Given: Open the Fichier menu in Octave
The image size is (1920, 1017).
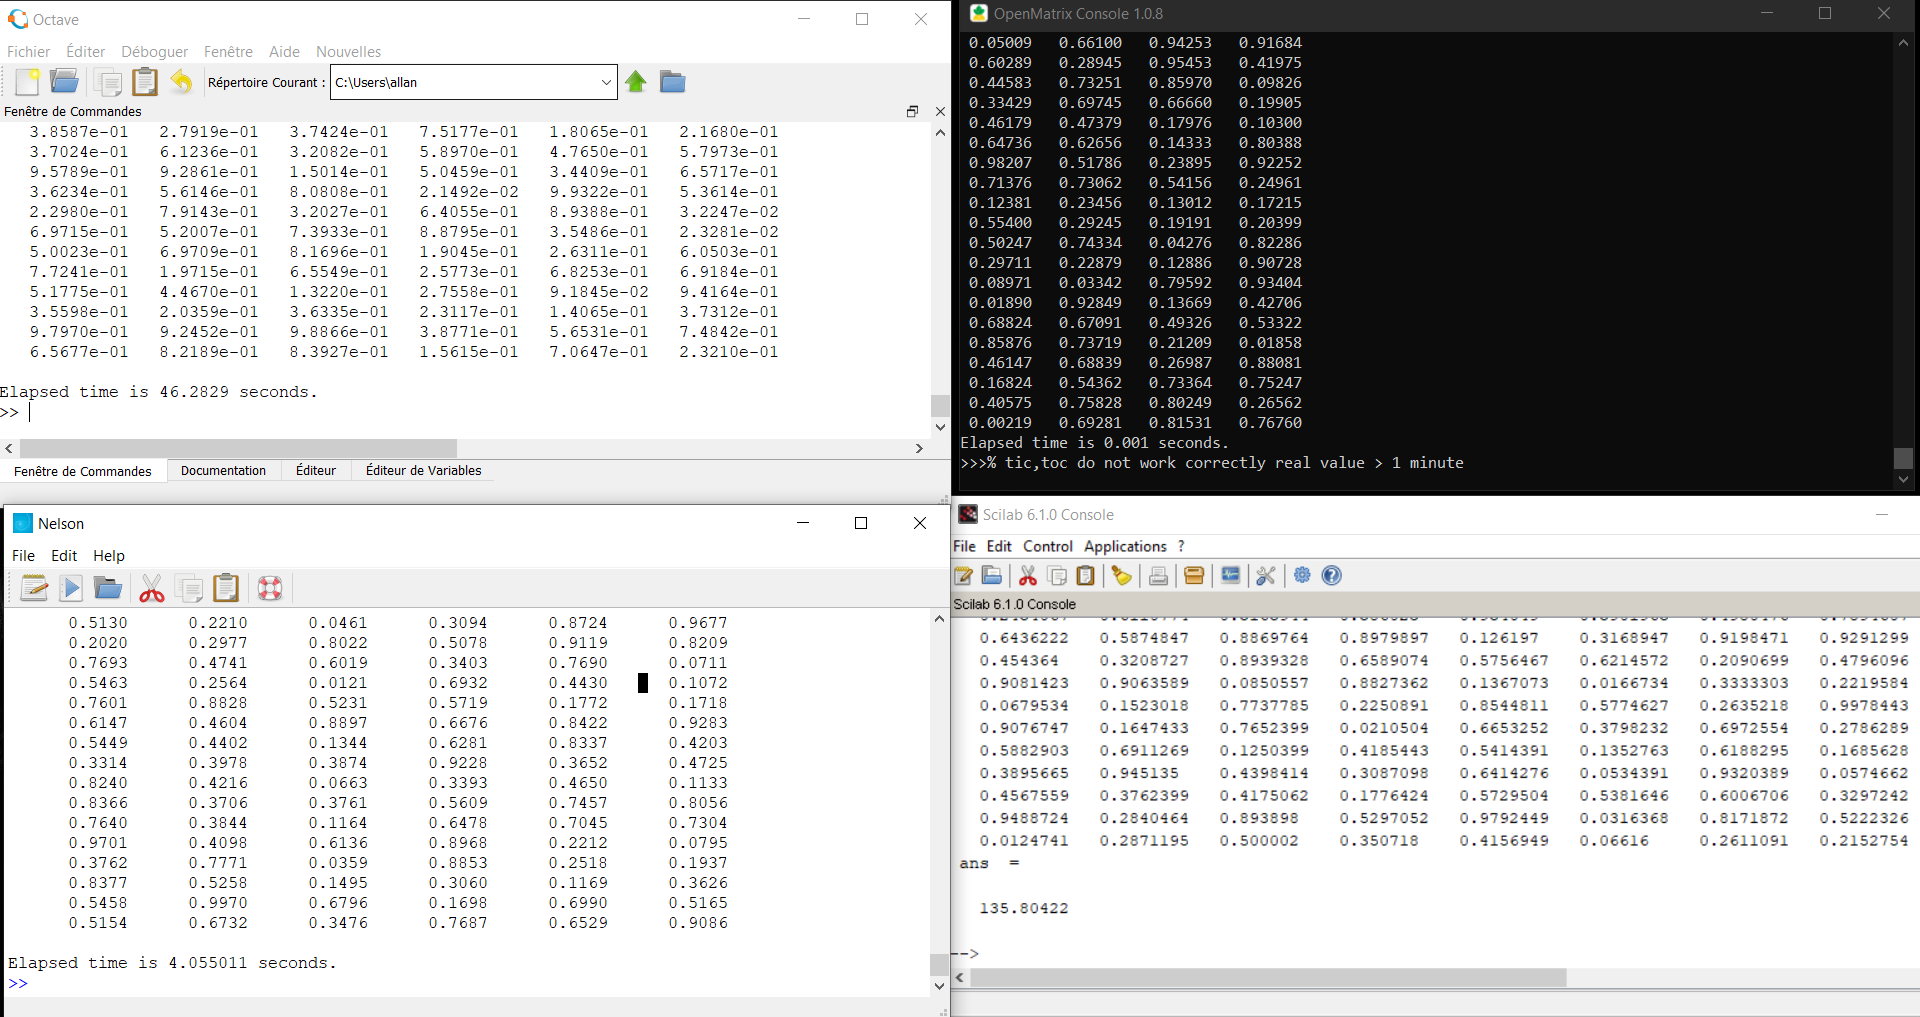Looking at the screenshot, I should [x=29, y=52].
